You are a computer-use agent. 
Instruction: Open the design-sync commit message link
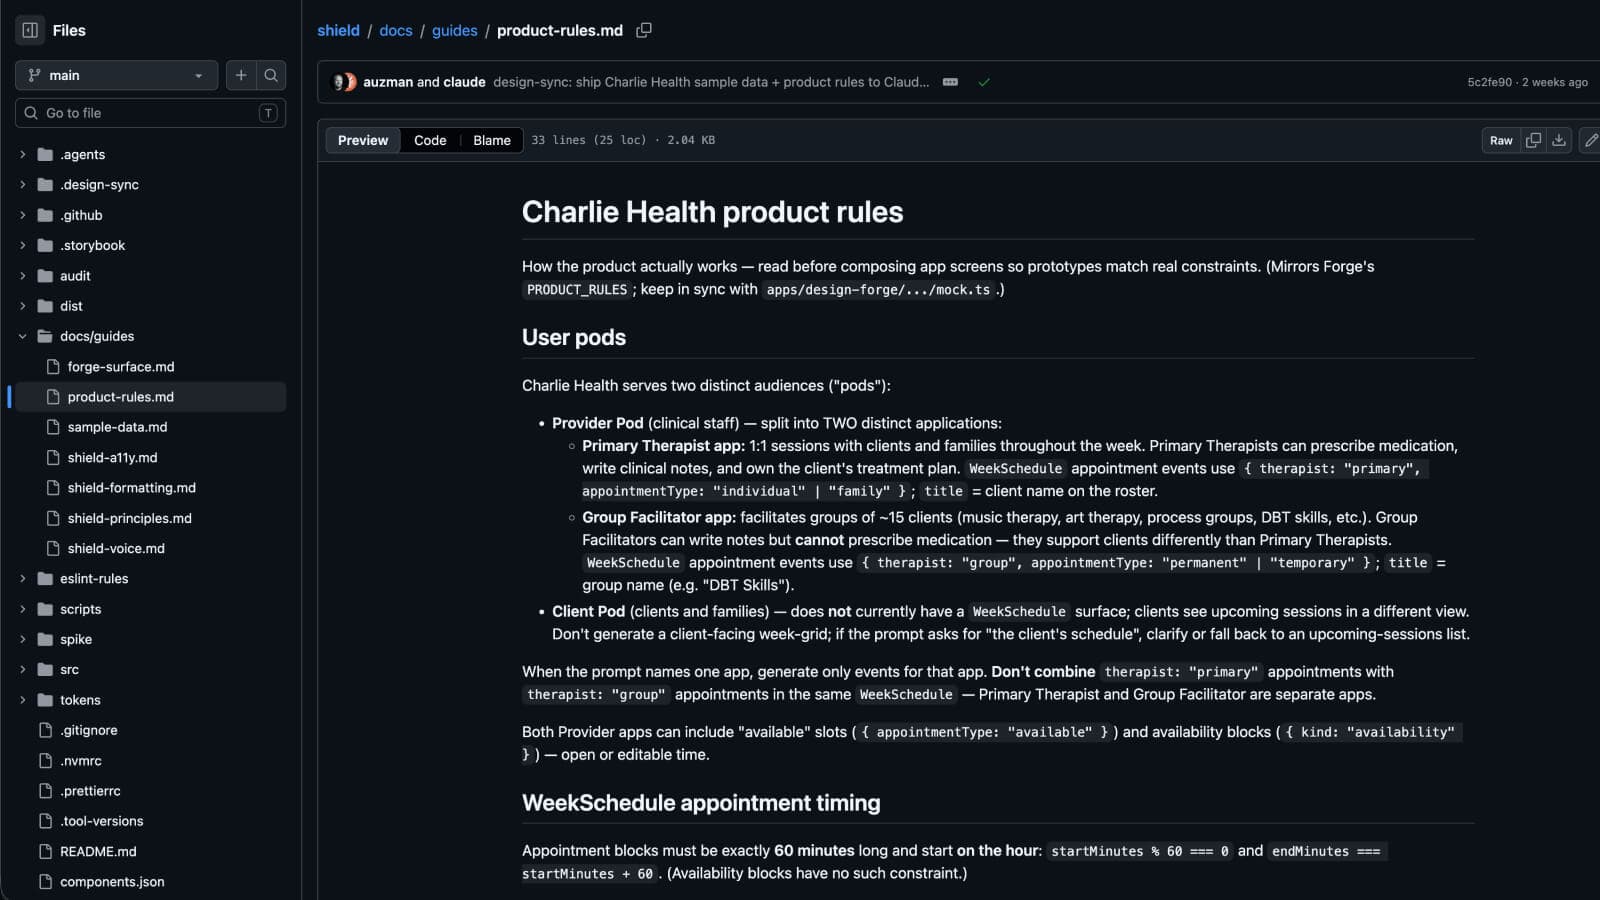[711, 82]
